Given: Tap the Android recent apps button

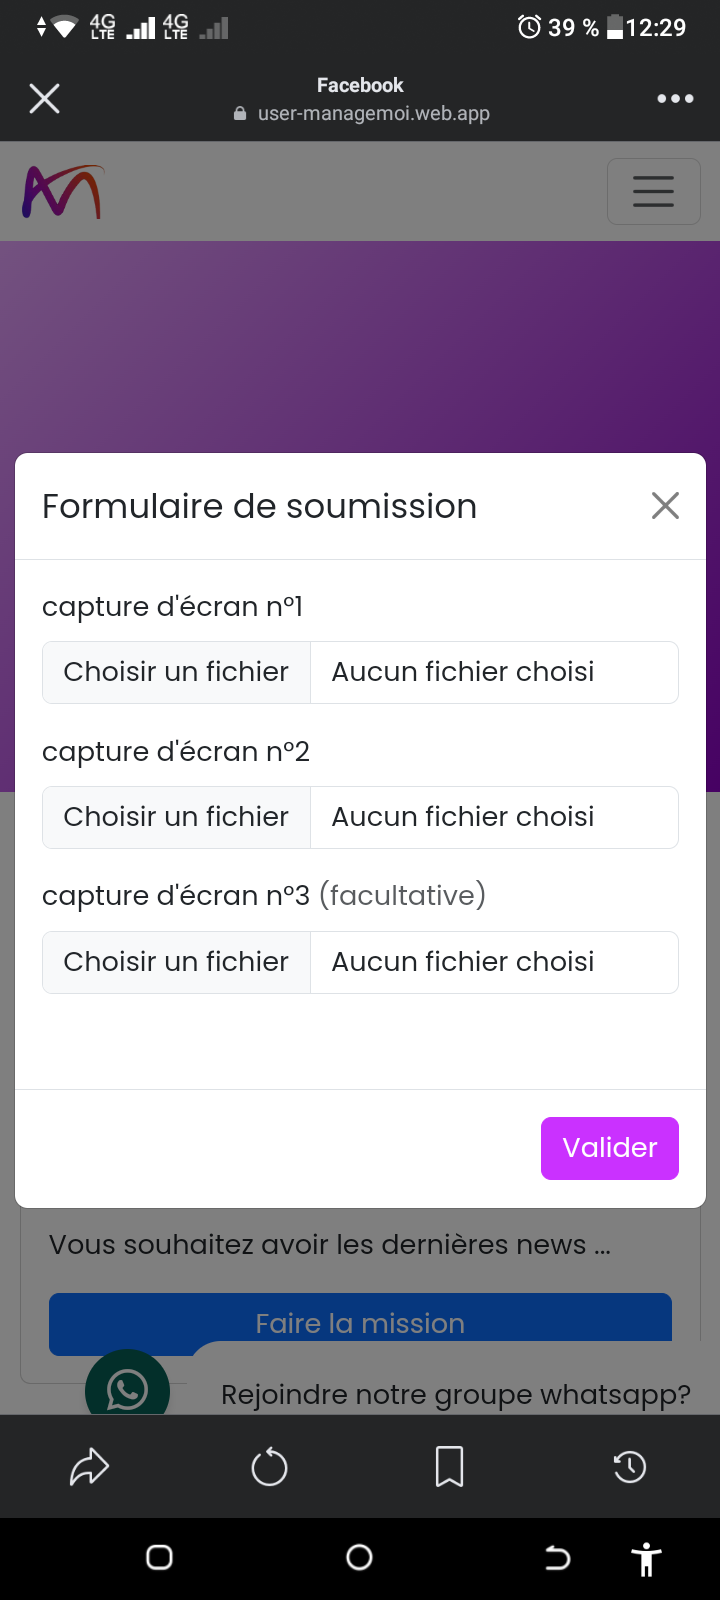Looking at the screenshot, I should pos(159,1557).
